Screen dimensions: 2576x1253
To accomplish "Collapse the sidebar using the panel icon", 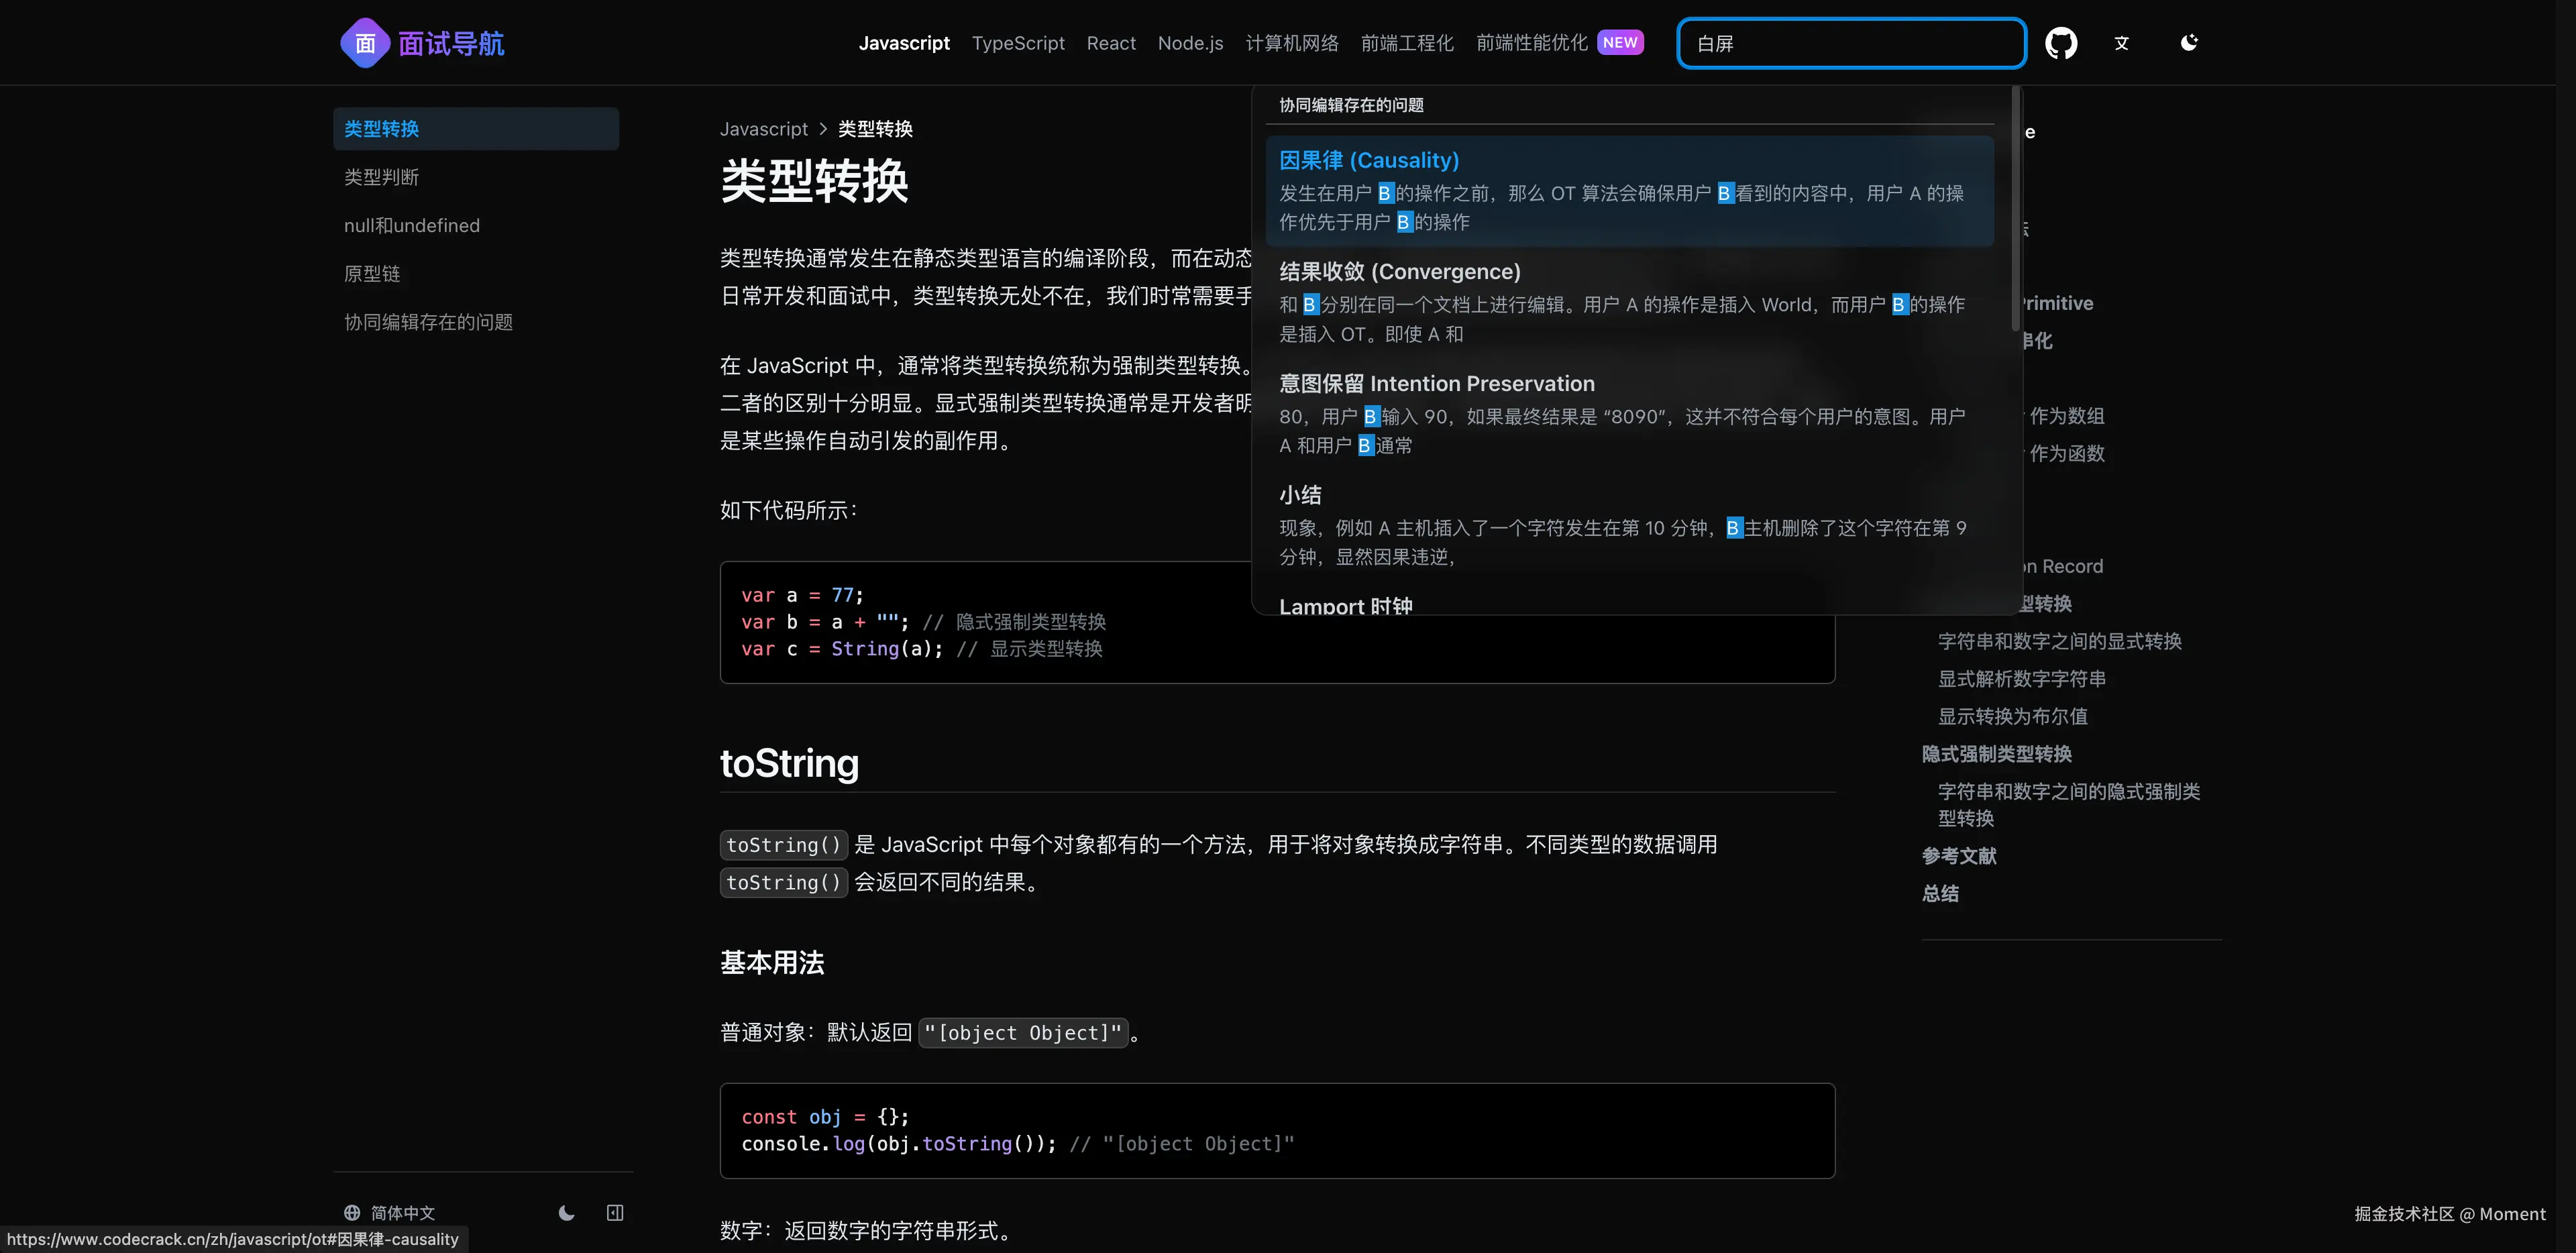I will (x=615, y=1212).
